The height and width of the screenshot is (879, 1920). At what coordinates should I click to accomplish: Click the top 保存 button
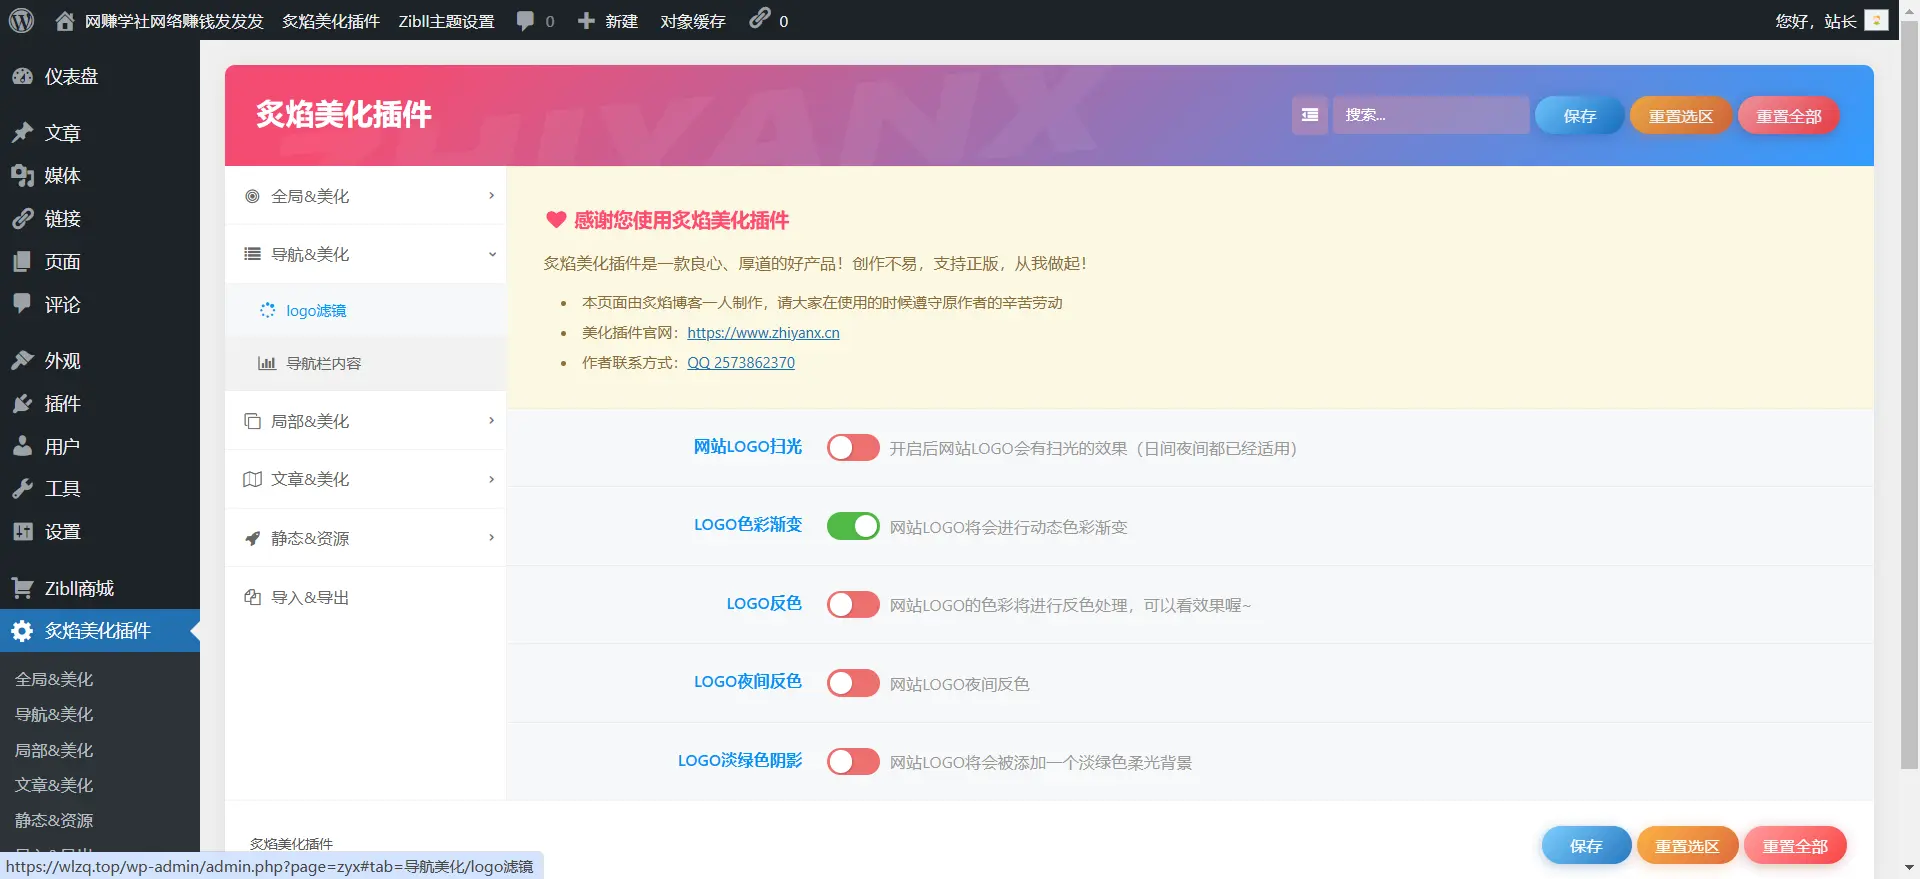pyautogui.click(x=1579, y=116)
